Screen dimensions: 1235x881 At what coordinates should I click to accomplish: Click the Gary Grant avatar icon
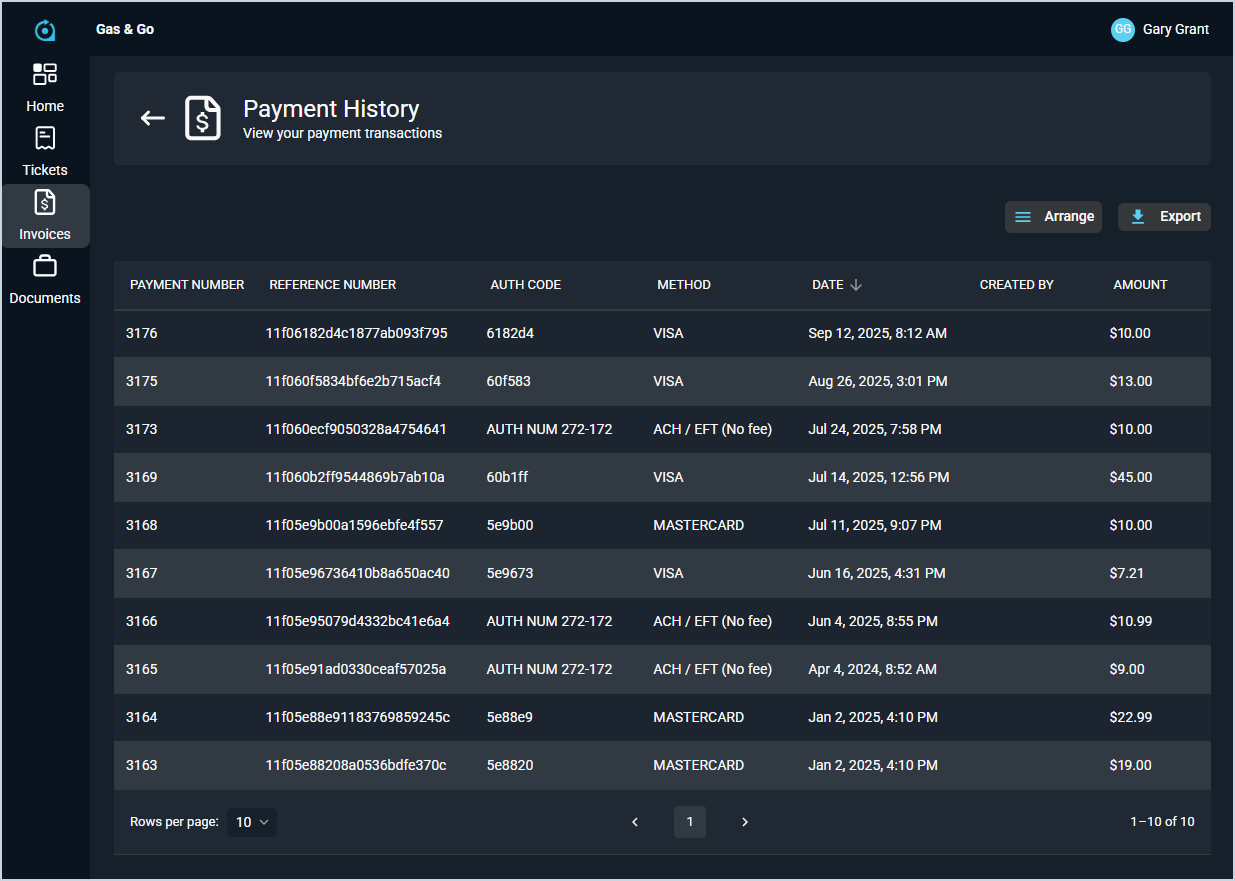click(1122, 29)
